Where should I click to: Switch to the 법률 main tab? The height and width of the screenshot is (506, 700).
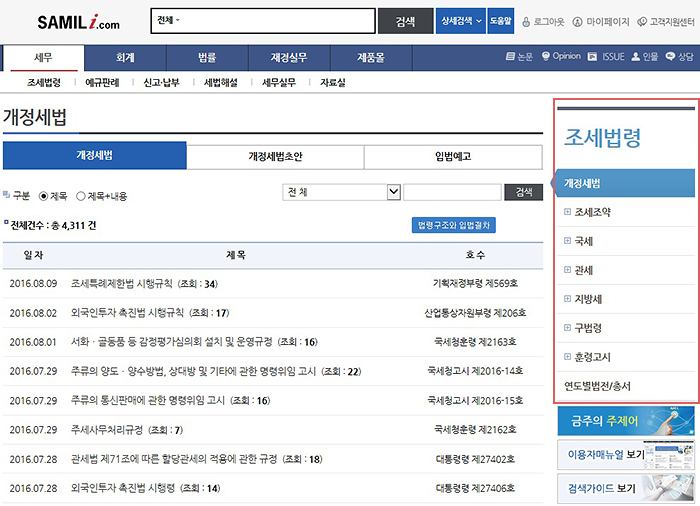(x=207, y=58)
